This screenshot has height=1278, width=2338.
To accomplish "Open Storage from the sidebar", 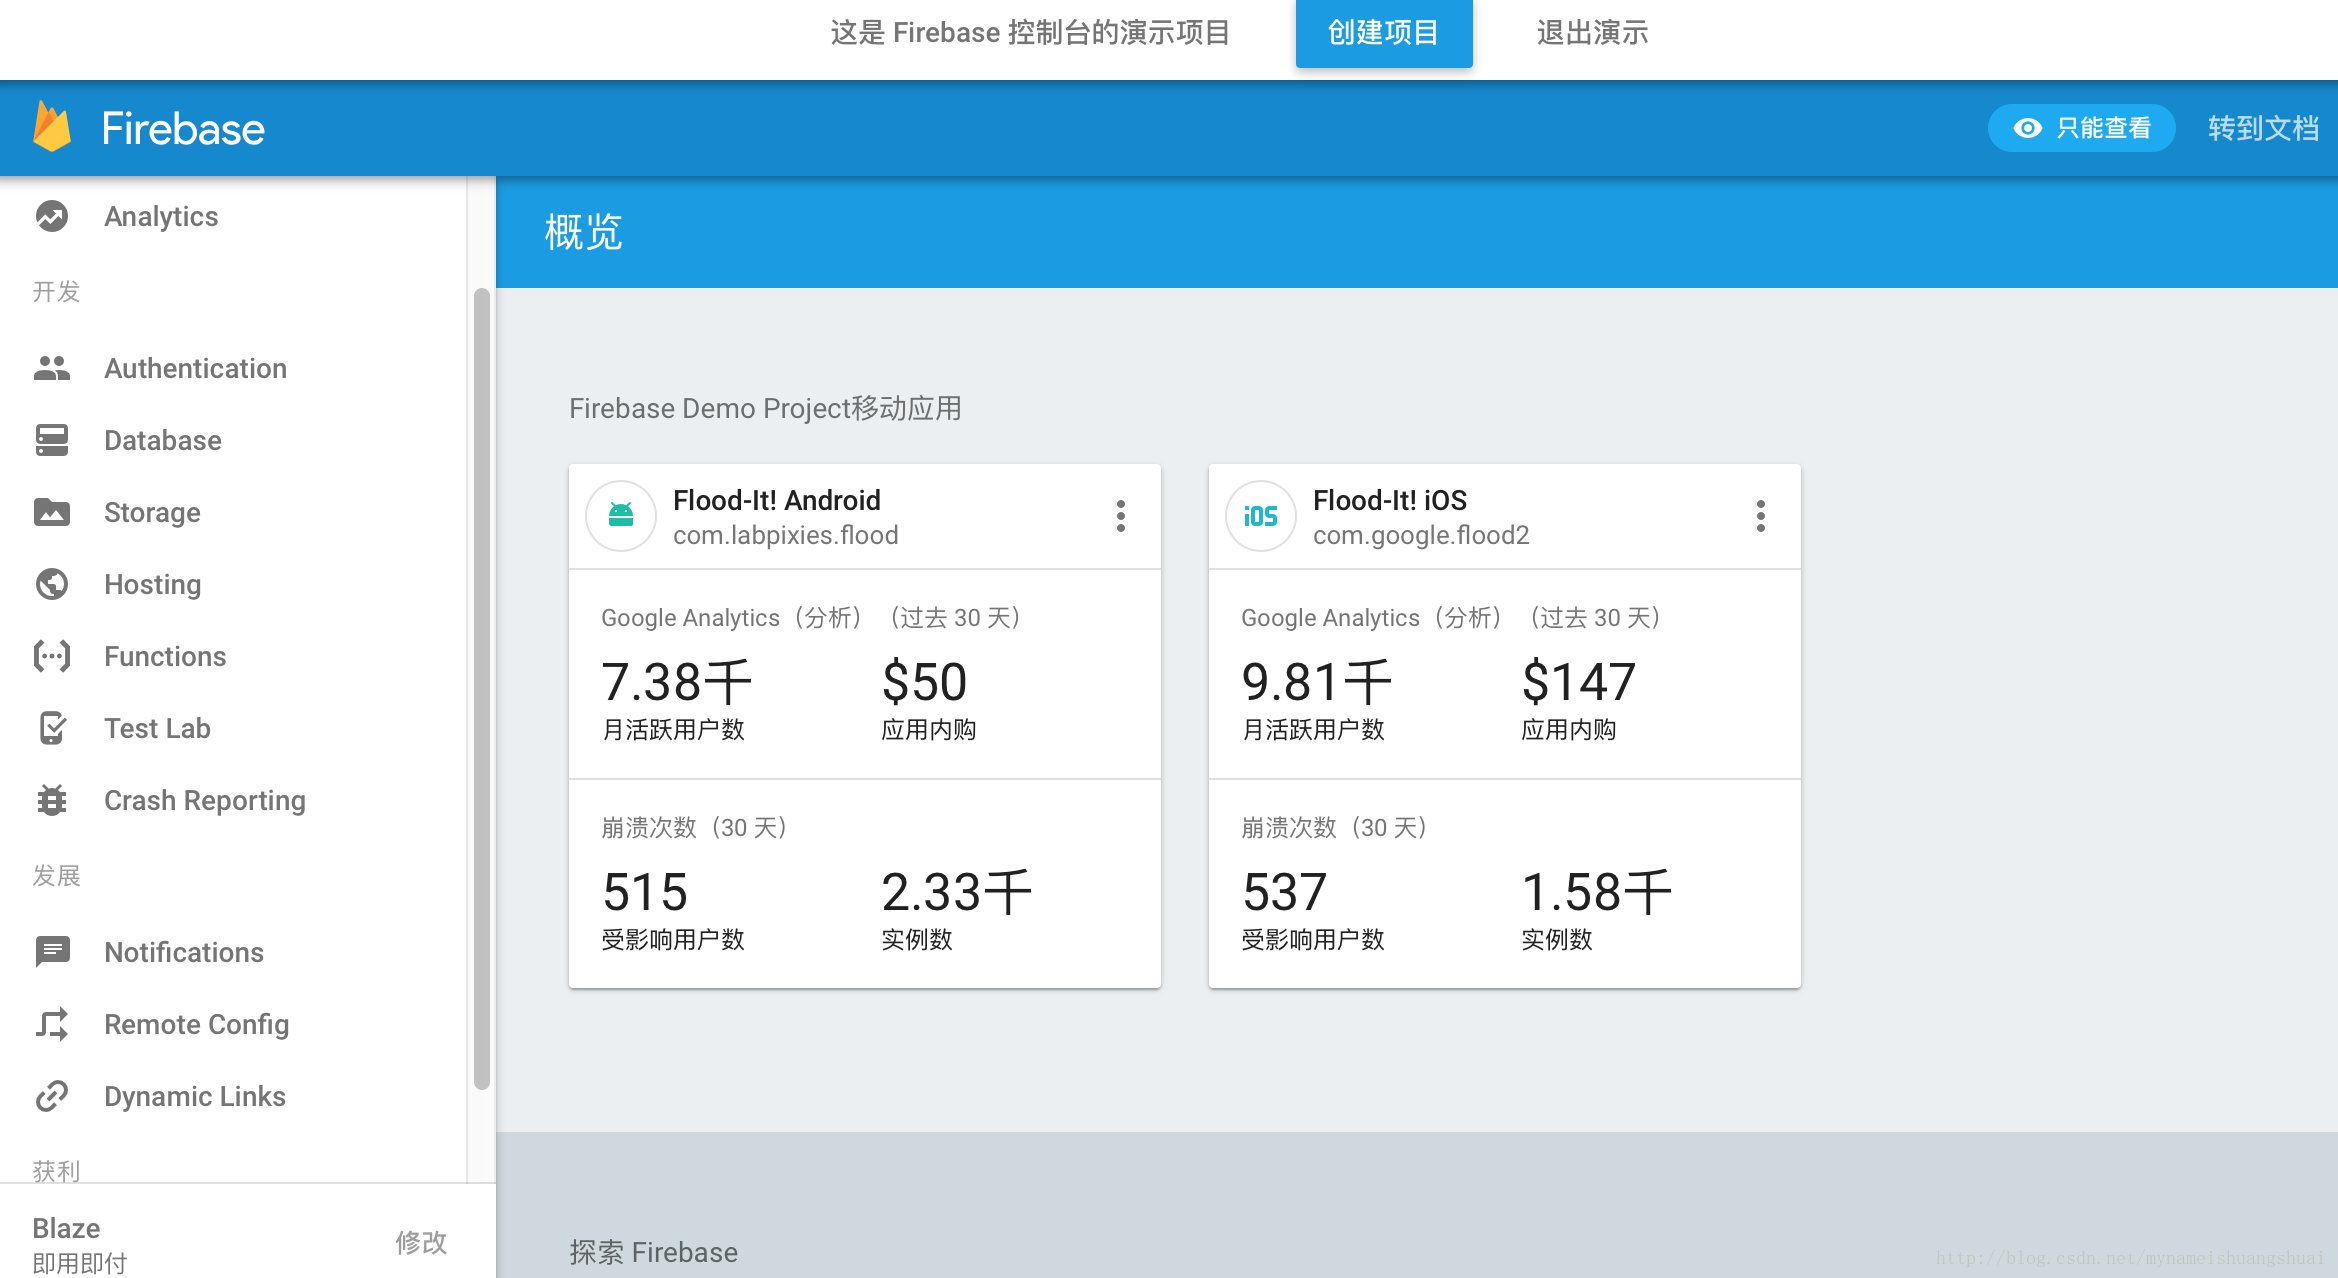I will (151, 512).
